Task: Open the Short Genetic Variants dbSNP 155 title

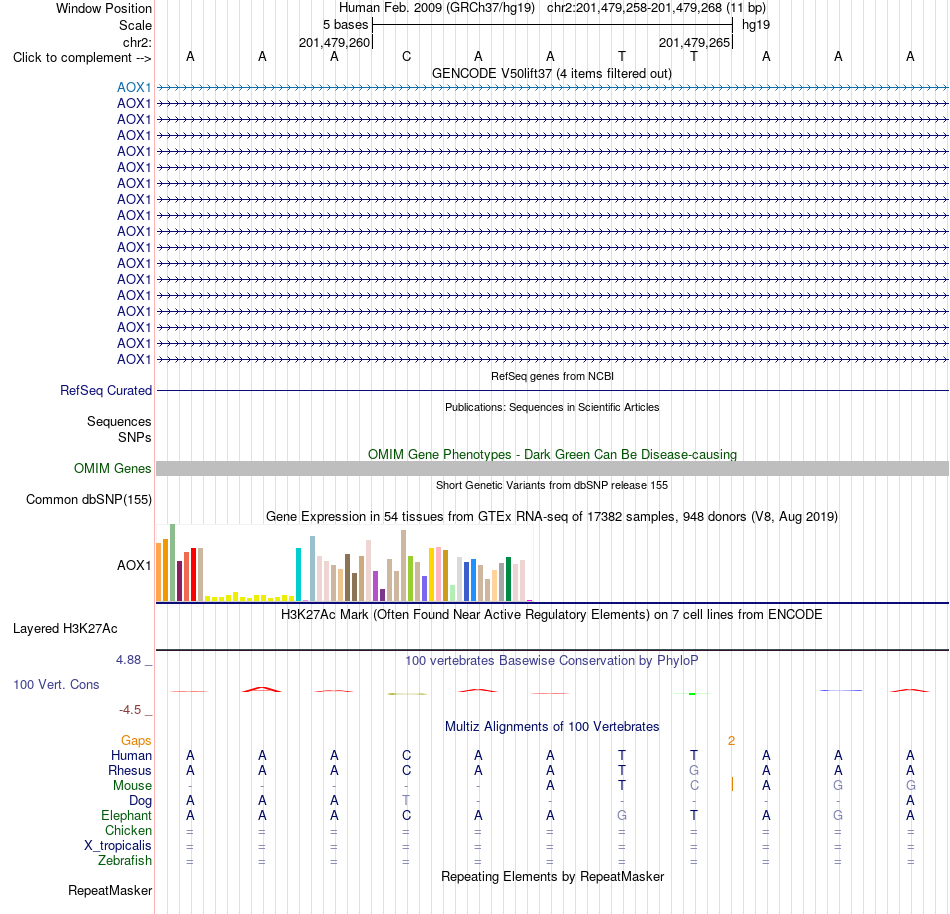Action: pyautogui.click(x=552, y=485)
